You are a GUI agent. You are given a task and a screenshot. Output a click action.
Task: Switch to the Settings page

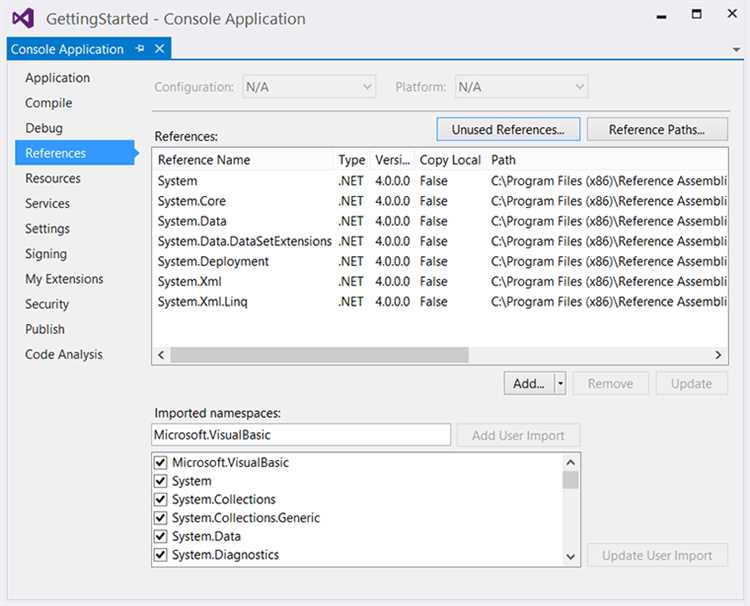coord(47,229)
